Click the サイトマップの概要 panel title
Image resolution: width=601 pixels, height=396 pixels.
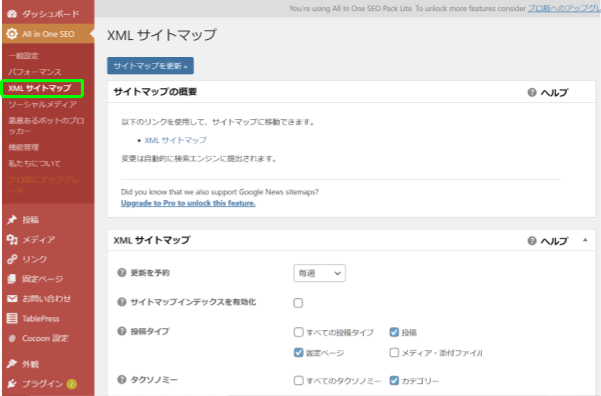155,92
